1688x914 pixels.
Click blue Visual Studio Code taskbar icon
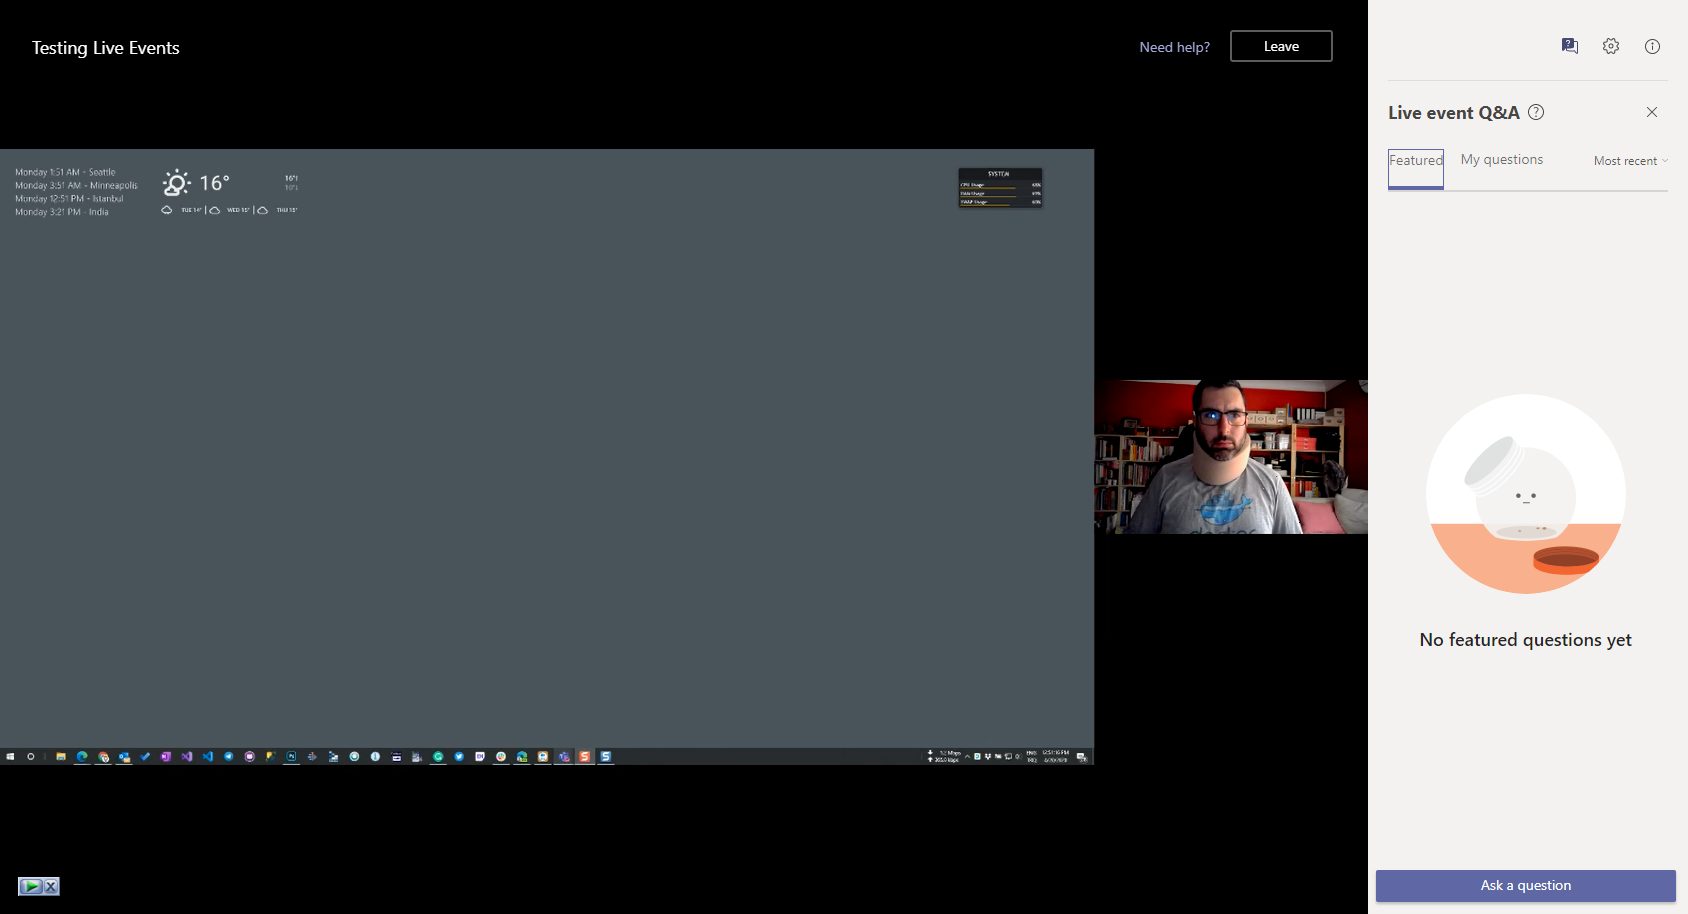click(208, 757)
